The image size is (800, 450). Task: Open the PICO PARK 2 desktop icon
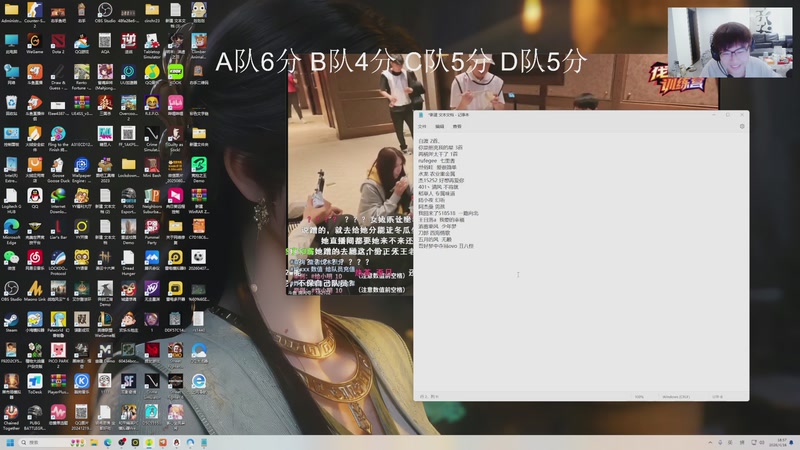[x=58, y=356]
